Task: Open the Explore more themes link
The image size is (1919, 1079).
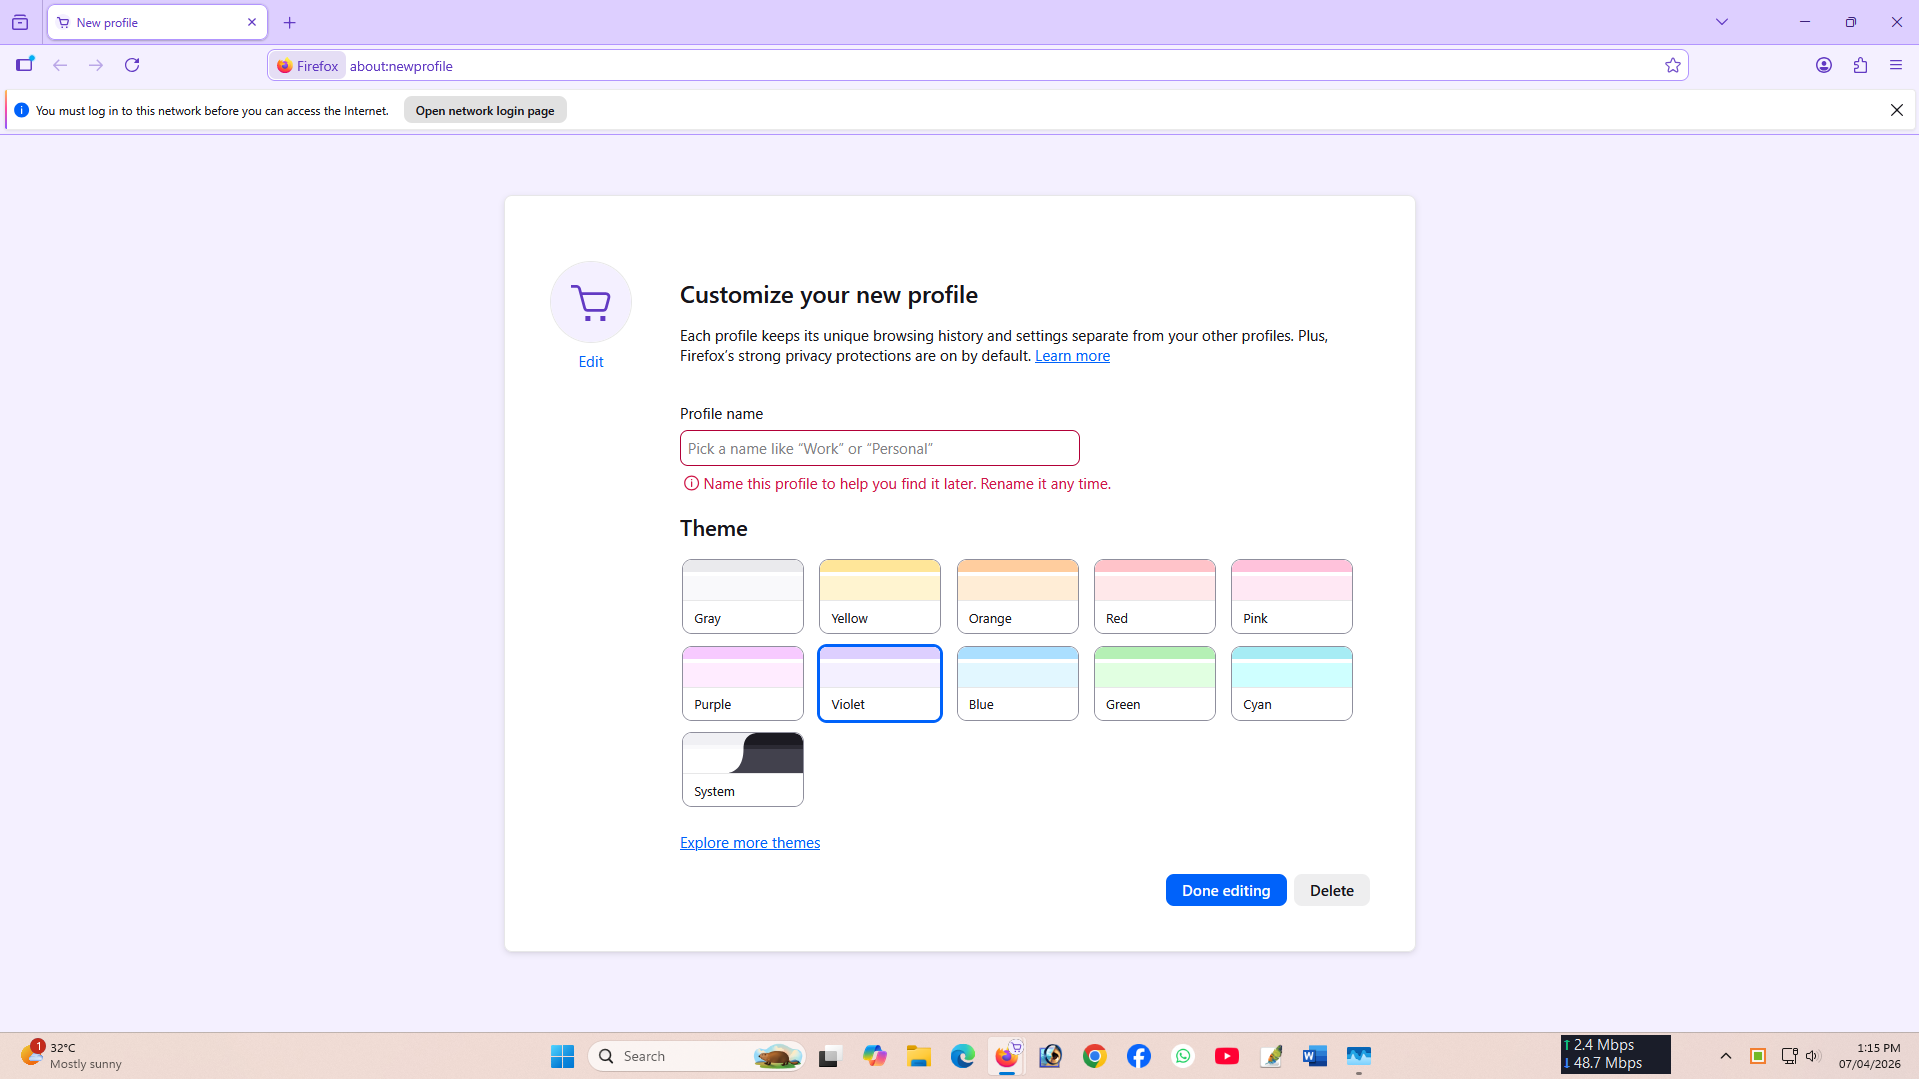Action: pyautogui.click(x=749, y=843)
